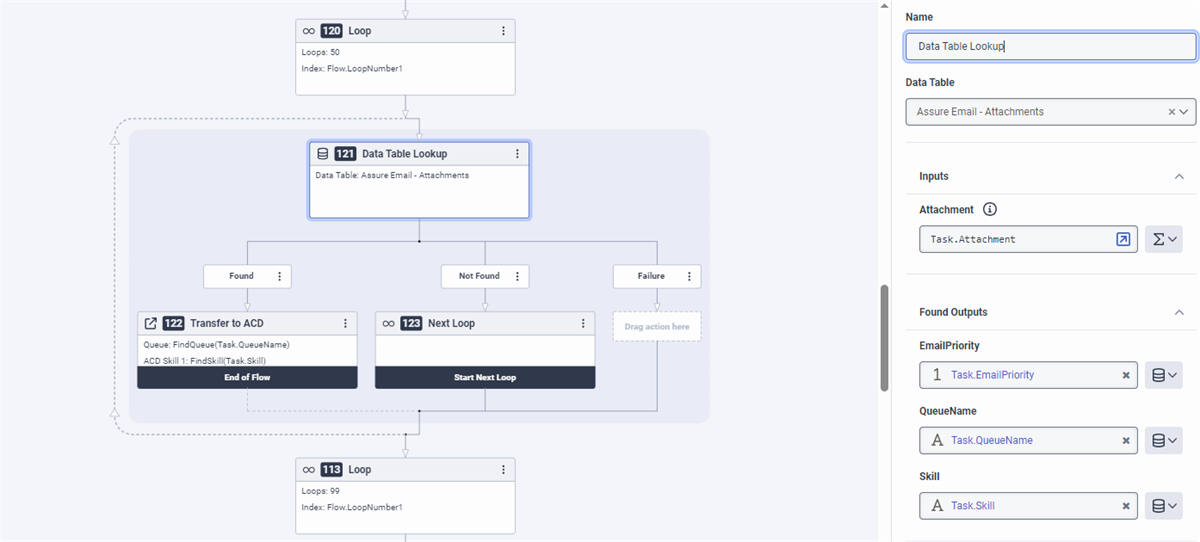The width and height of the screenshot is (1200, 542).
Task: Collapse the Found Outputs section
Action: pos(1179,312)
